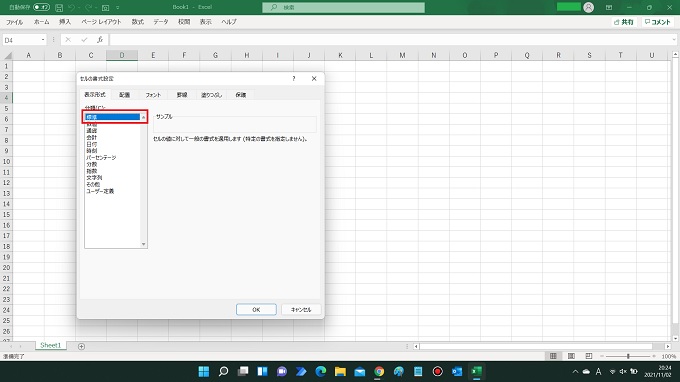Click the 共有 share button
The image size is (680, 382).
[x=624, y=22]
